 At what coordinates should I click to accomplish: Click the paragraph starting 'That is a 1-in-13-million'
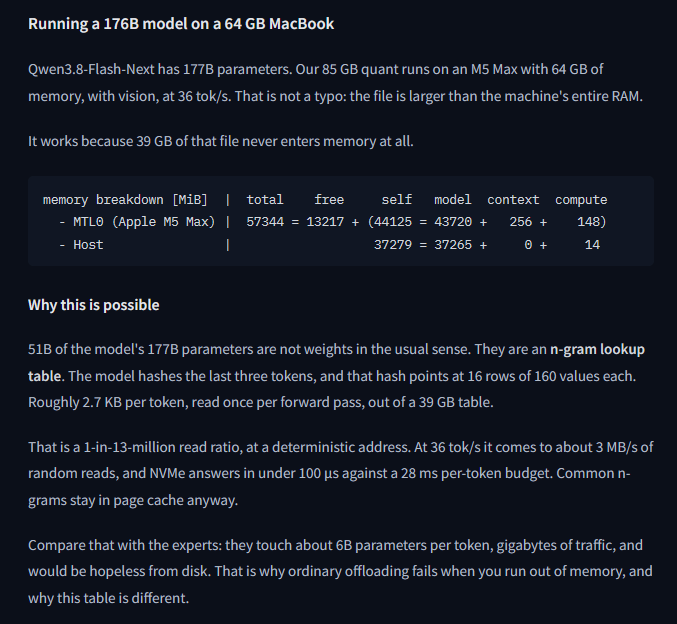point(341,473)
